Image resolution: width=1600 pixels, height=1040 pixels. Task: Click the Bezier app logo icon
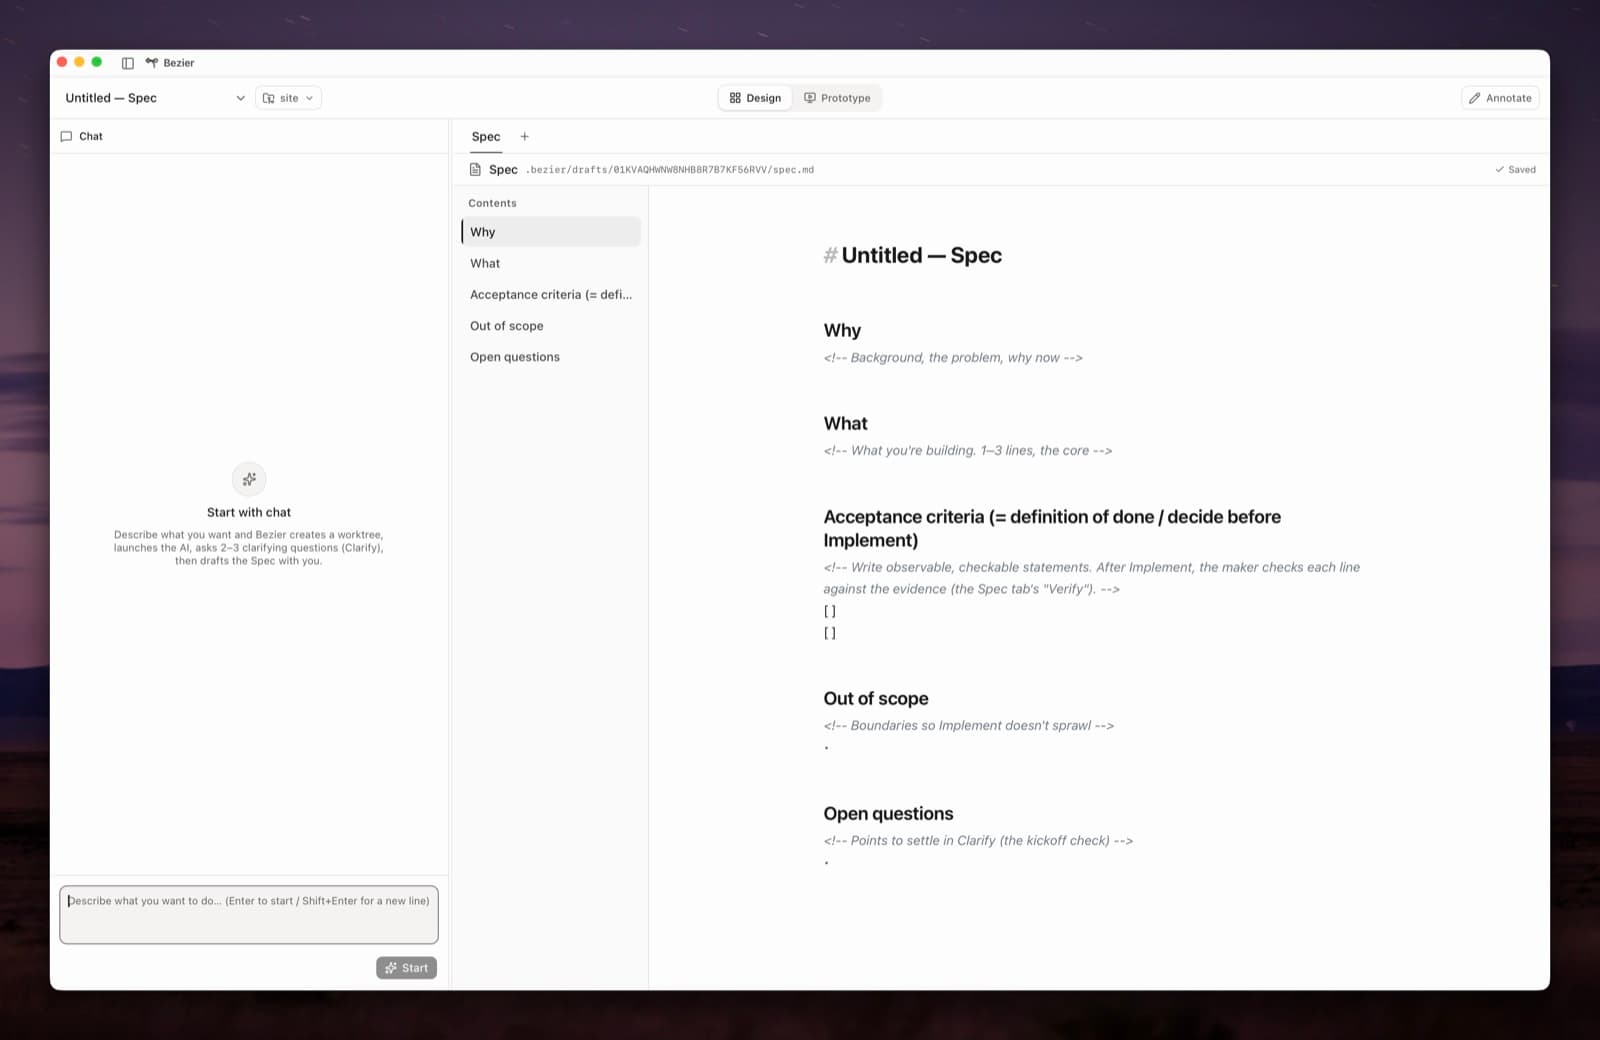pos(152,62)
